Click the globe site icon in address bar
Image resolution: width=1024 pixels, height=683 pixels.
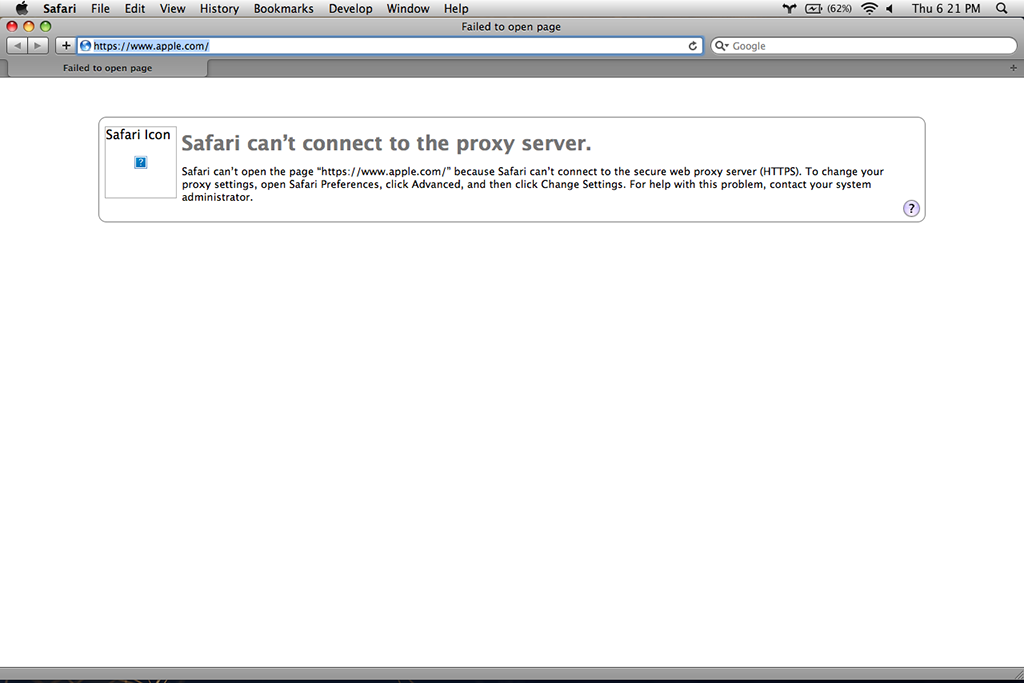(x=86, y=46)
